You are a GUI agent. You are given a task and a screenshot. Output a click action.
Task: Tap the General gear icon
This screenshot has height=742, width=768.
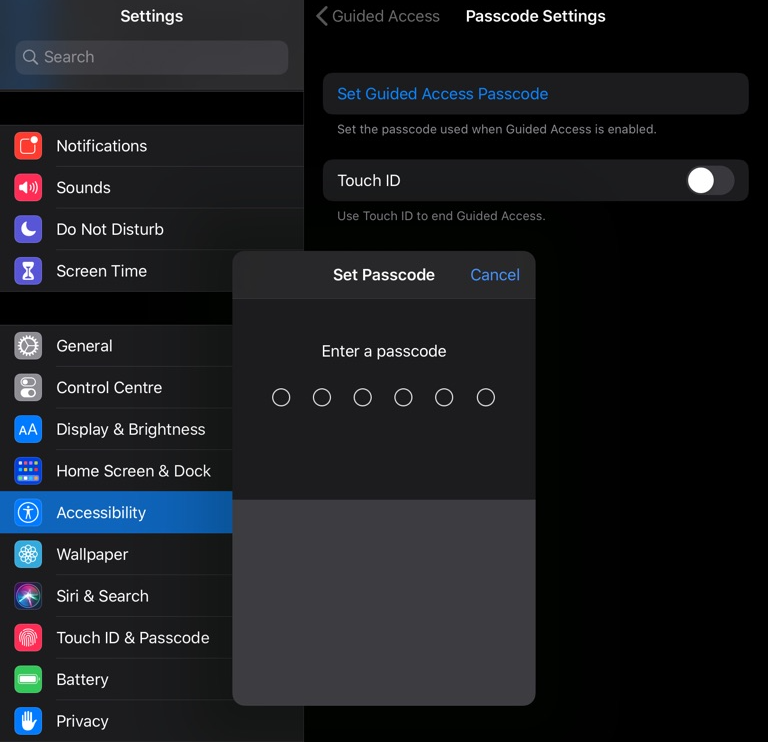28,346
